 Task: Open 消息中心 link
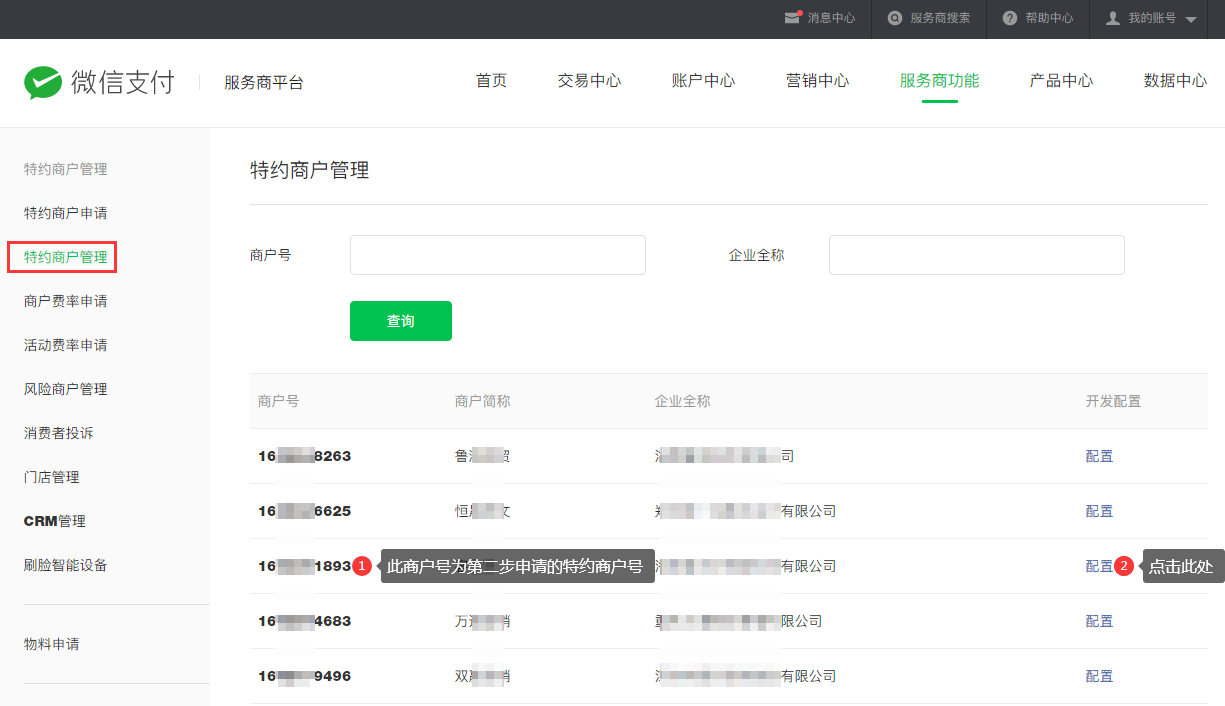tap(831, 18)
